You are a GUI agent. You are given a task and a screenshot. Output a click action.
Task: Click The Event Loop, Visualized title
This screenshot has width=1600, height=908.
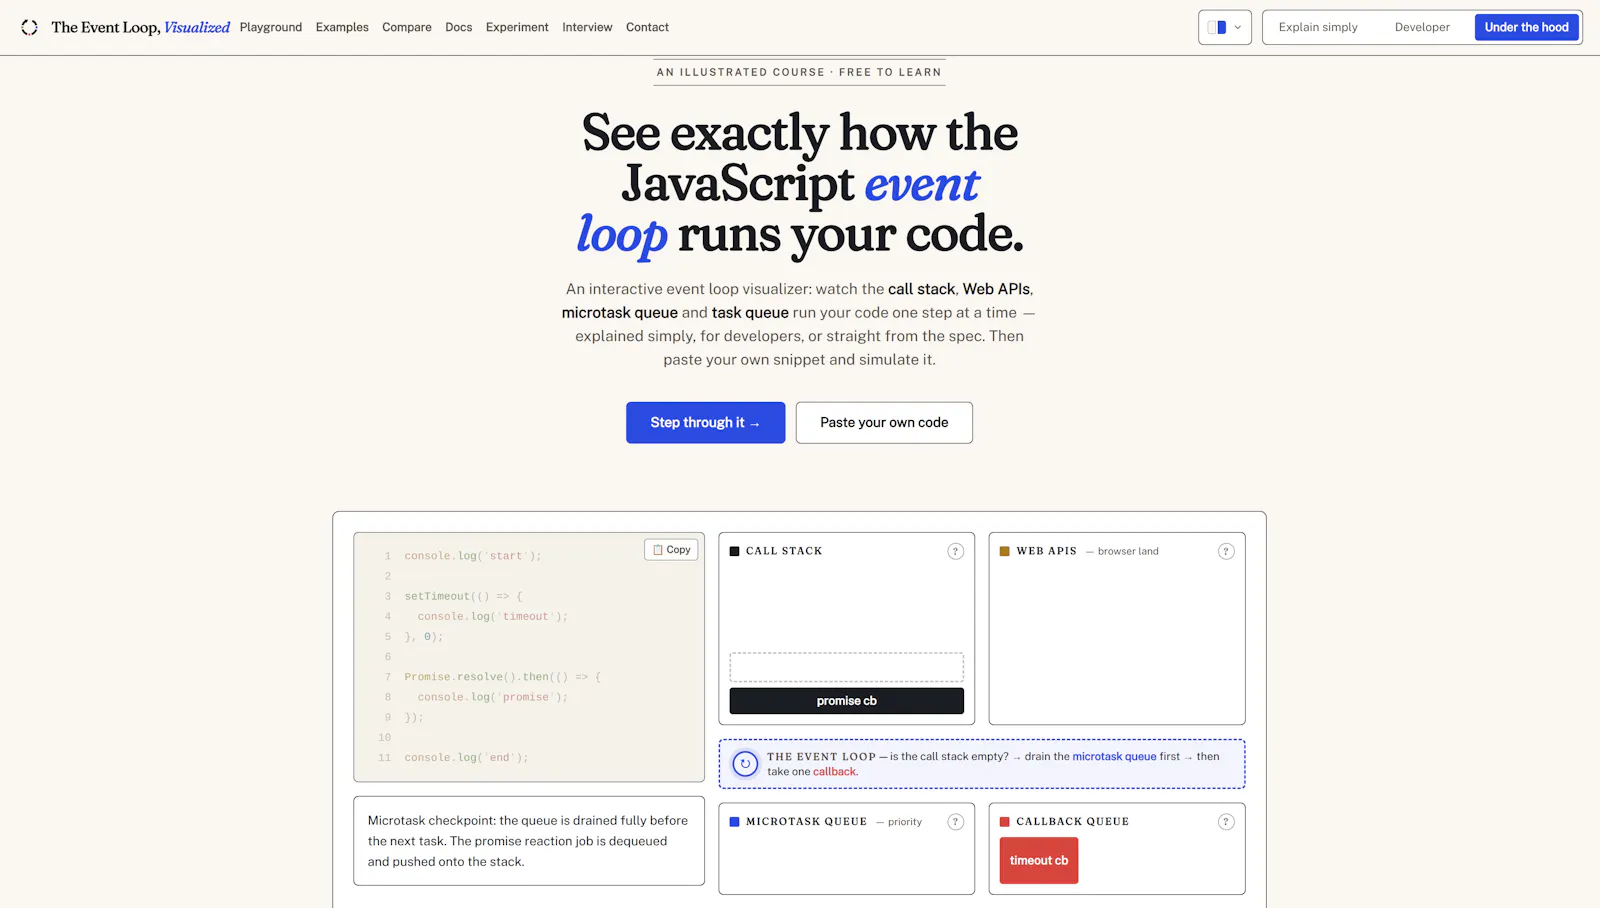tap(141, 27)
